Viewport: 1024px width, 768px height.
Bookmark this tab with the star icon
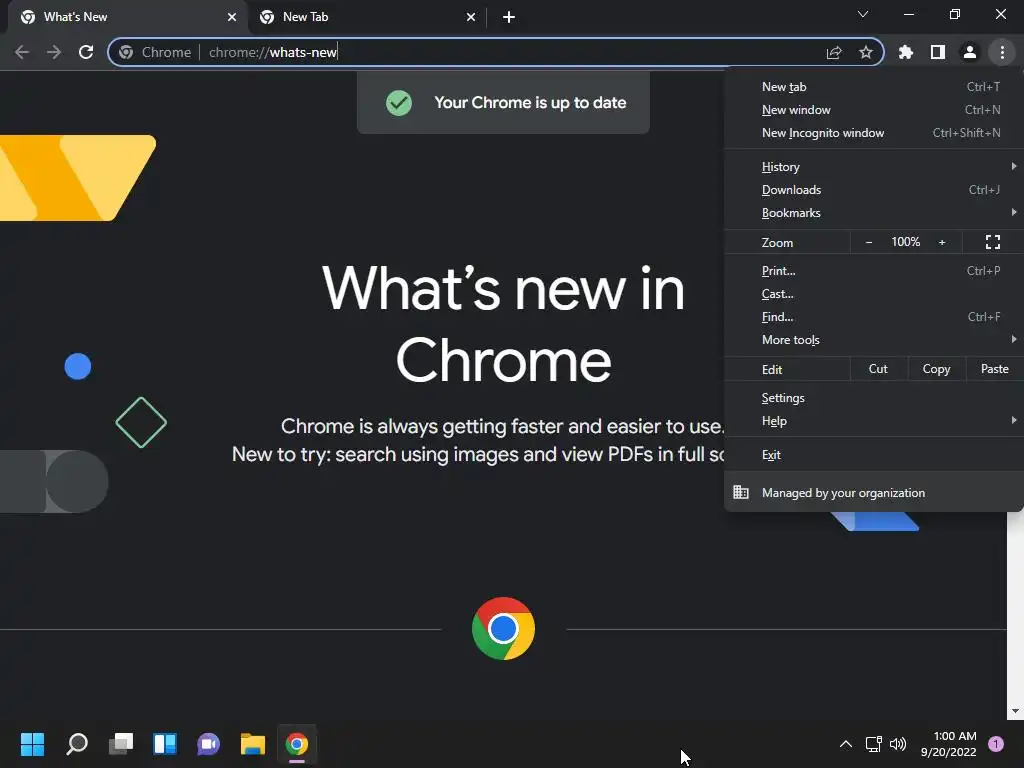pyautogui.click(x=865, y=52)
